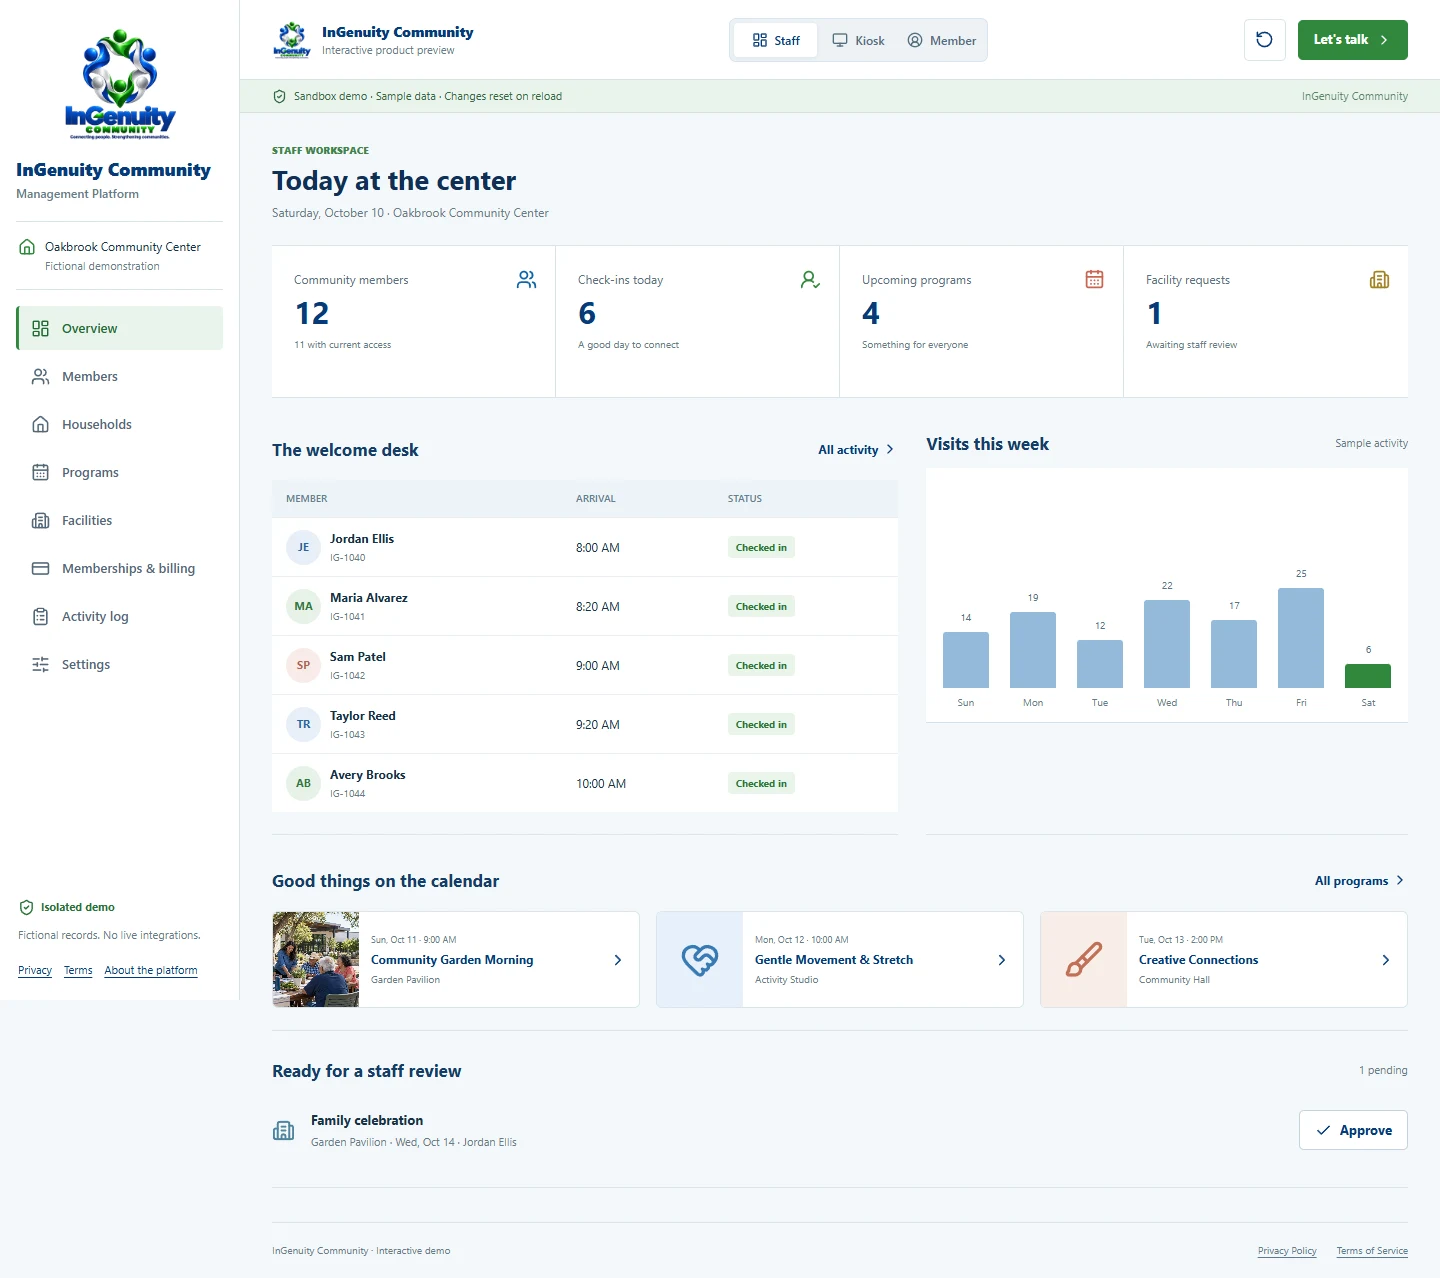The width and height of the screenshot is (1440, 1278).
Task: Click Maria Alvarez MA avatar
Action: click(303, 607)
